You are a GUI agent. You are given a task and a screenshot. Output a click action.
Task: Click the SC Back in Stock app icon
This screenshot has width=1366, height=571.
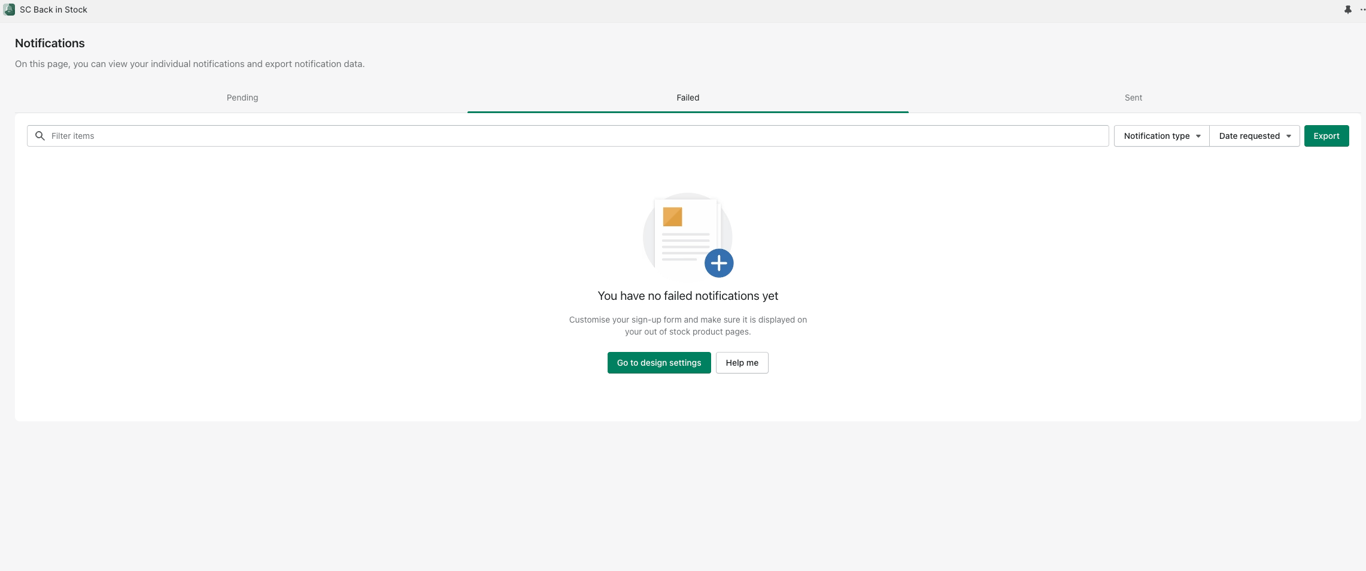click(9, 9)
